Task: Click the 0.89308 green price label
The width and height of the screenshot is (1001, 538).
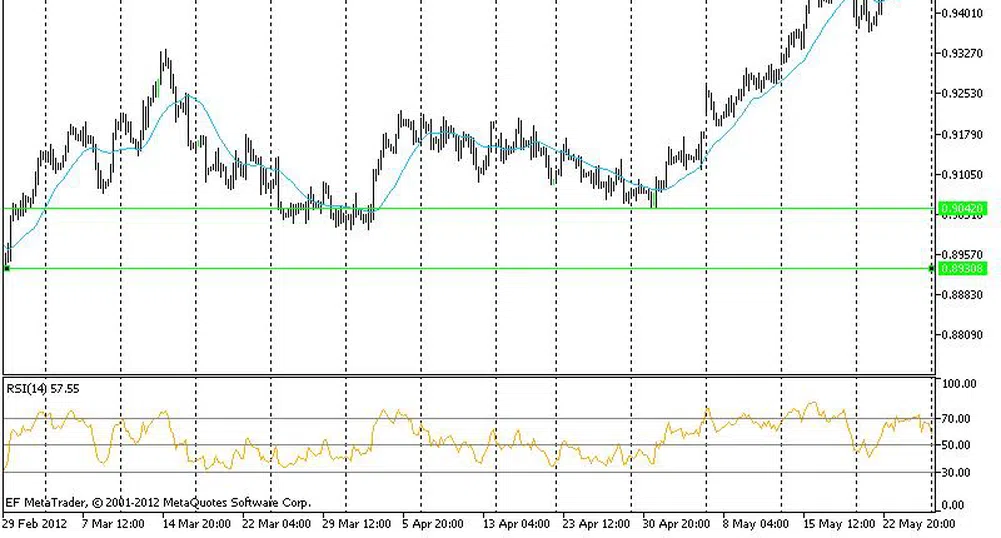Action: (962, 269)
